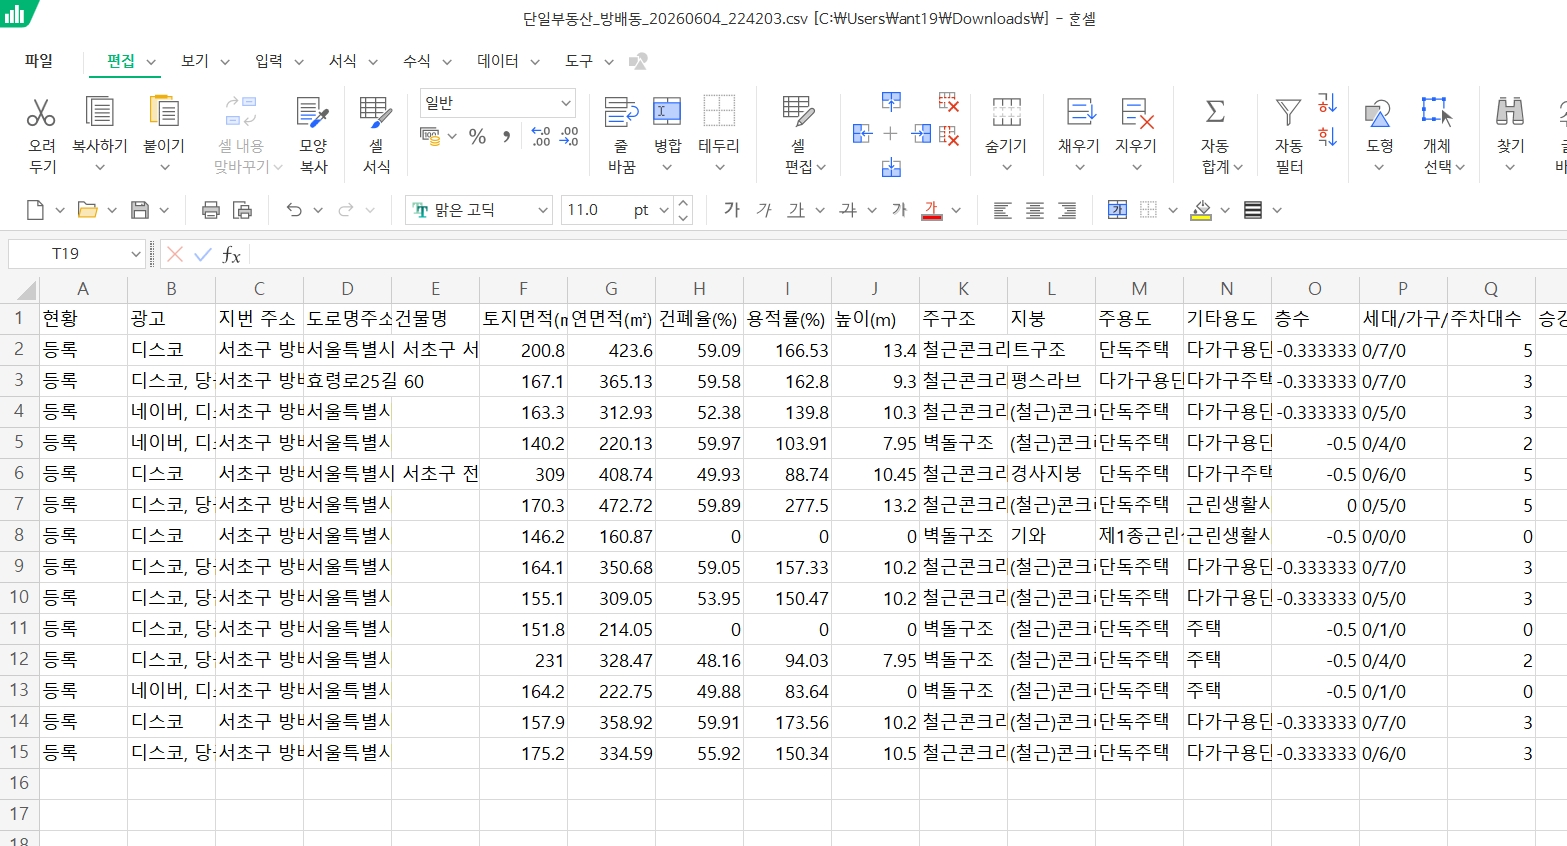Click the Copy (복사하기) icon

[x=99, y=112]
